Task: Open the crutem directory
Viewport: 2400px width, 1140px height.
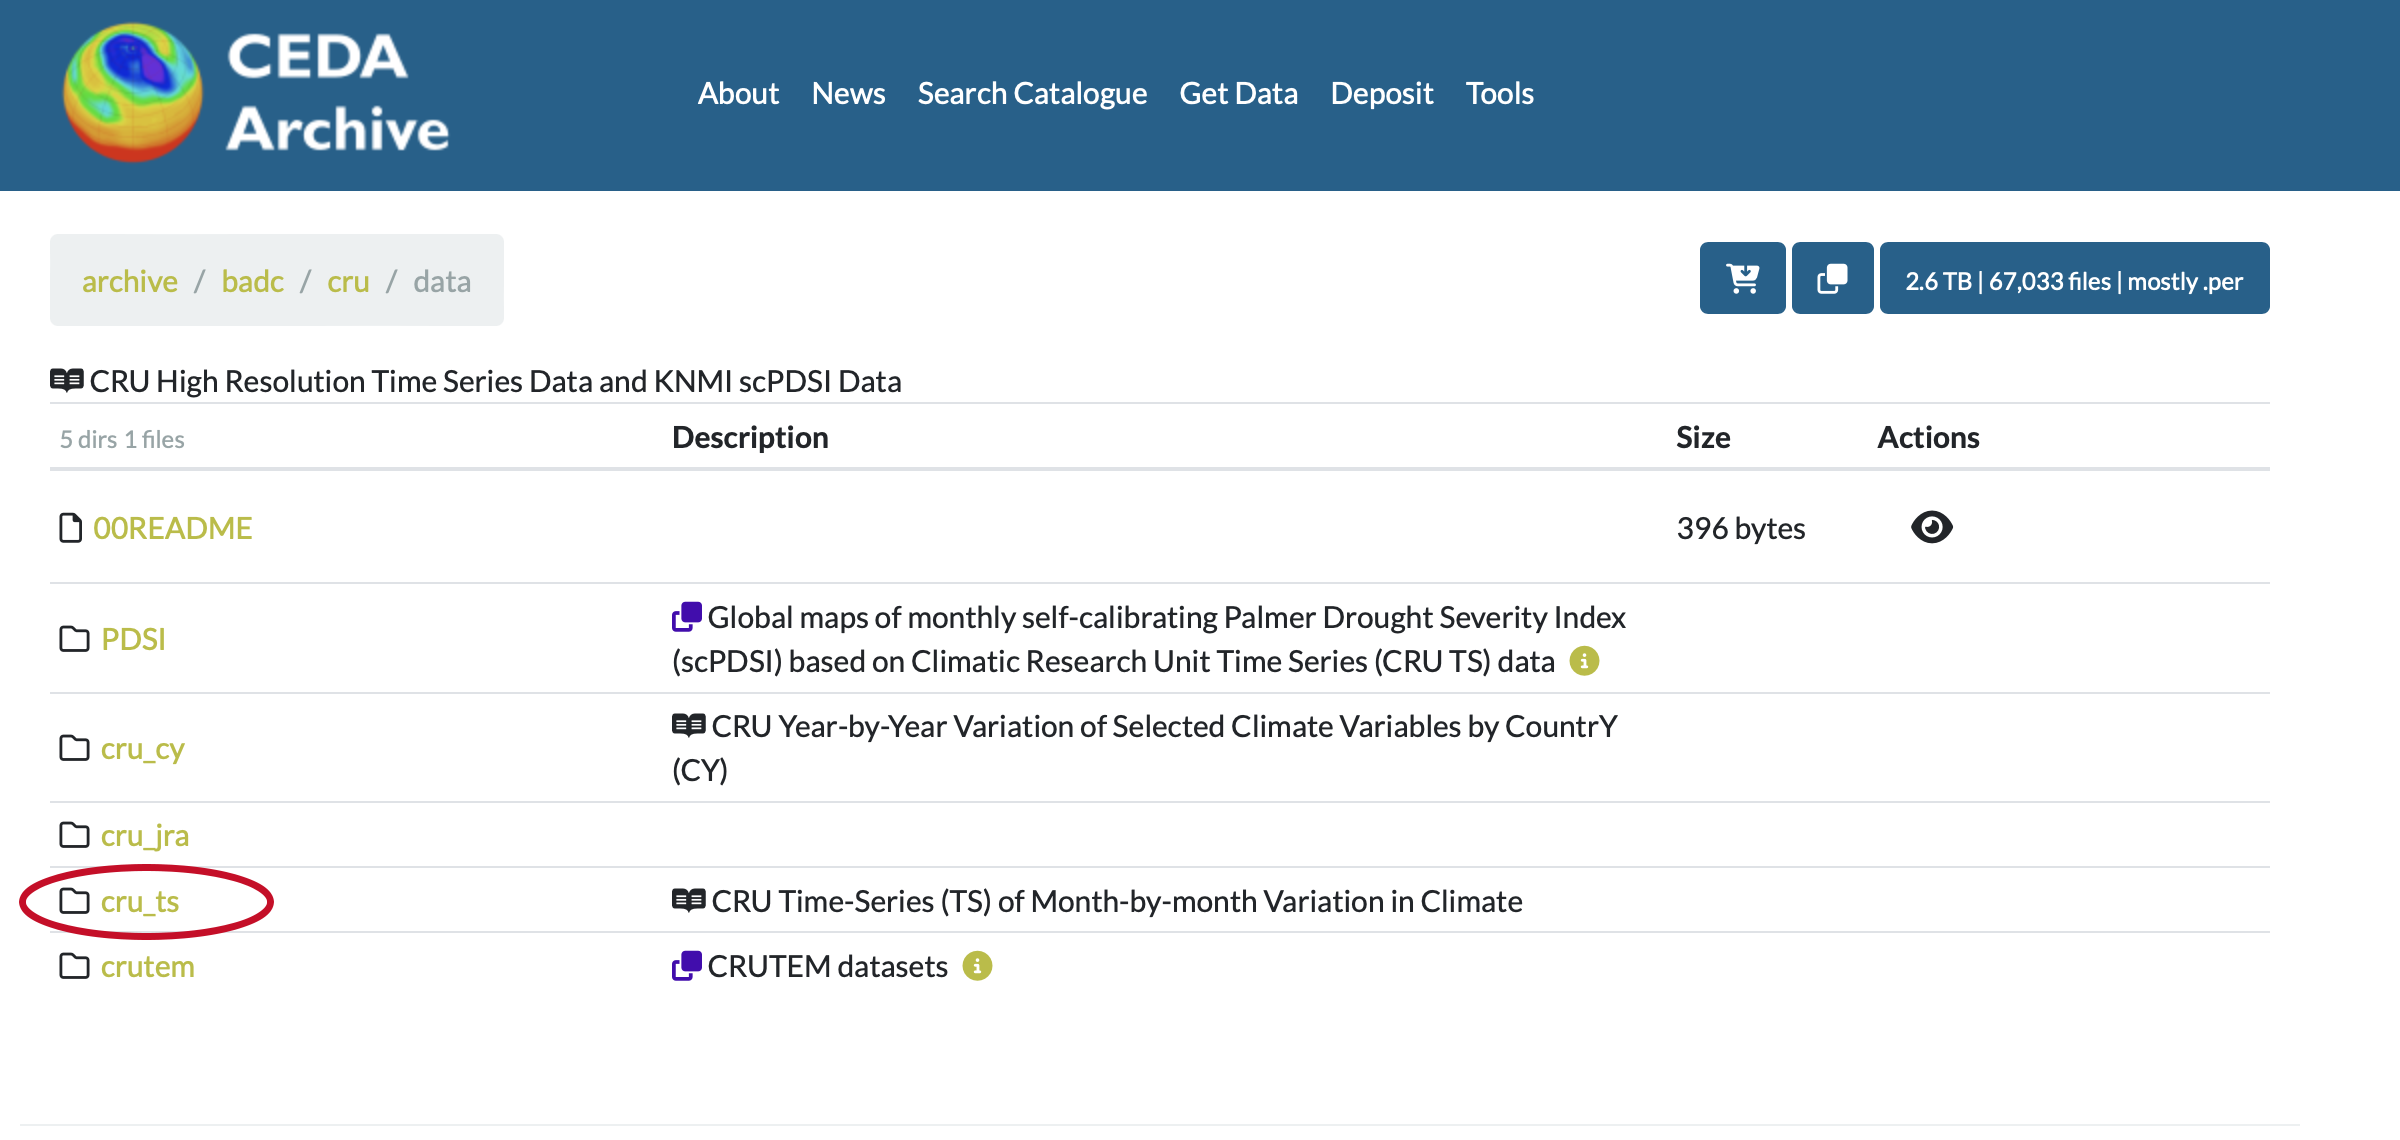Action: coord(147,967)
